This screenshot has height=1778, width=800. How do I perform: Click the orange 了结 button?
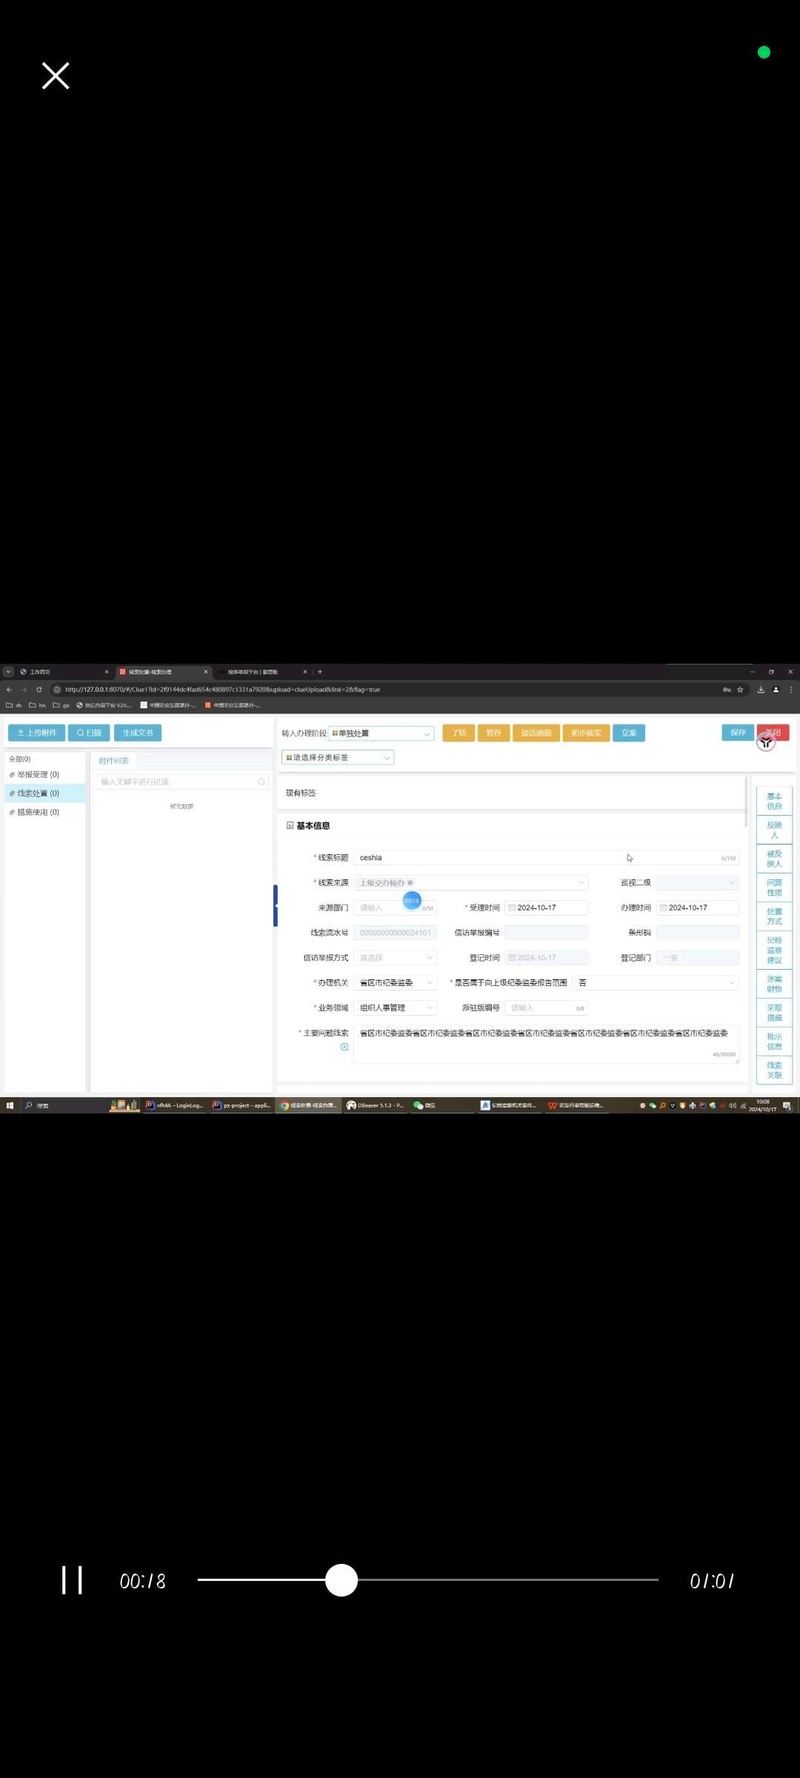click(459, 733)
